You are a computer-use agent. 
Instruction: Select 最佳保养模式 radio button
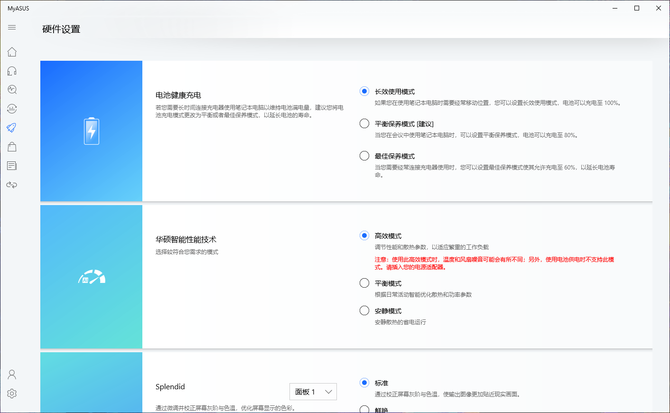point(364,156)
